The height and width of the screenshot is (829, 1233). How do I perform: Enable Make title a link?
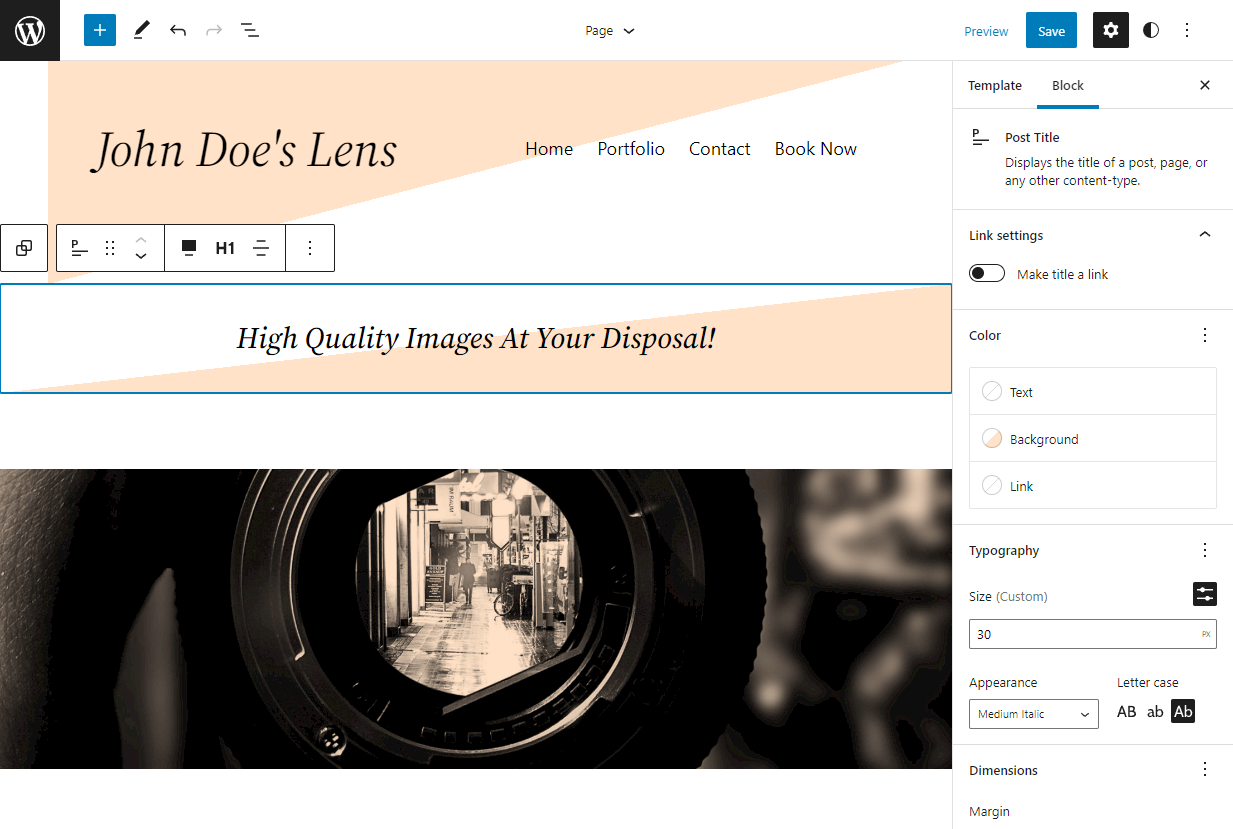pyautogui.click(x=986, y=272)
